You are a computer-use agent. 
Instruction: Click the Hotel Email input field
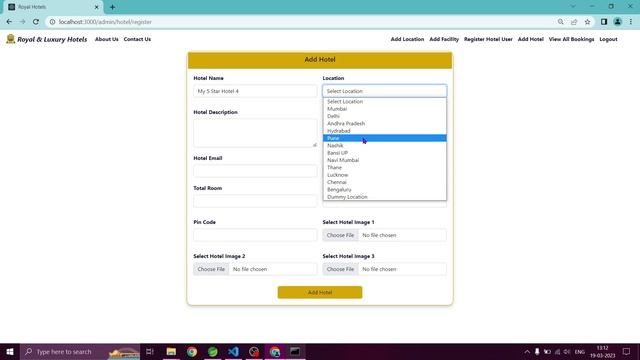click(x=255, y=171)
